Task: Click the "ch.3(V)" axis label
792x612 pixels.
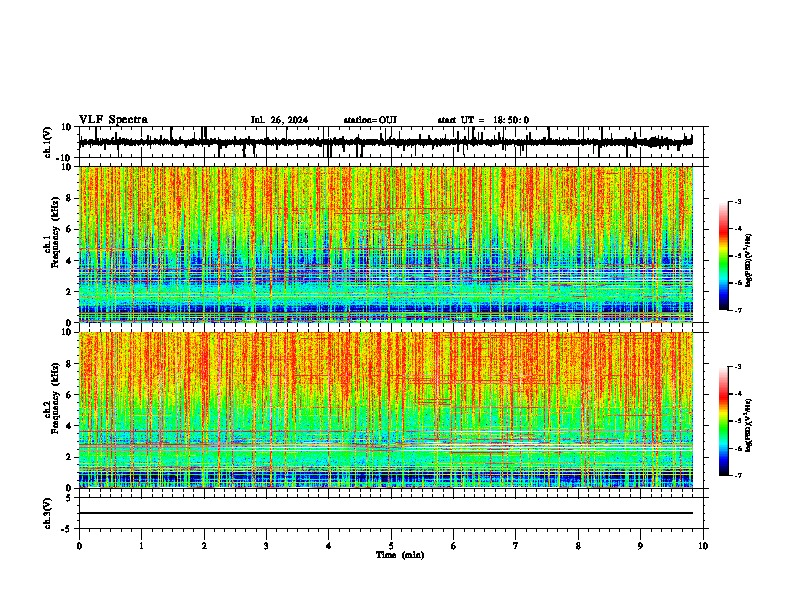Action: coord(48,513)
